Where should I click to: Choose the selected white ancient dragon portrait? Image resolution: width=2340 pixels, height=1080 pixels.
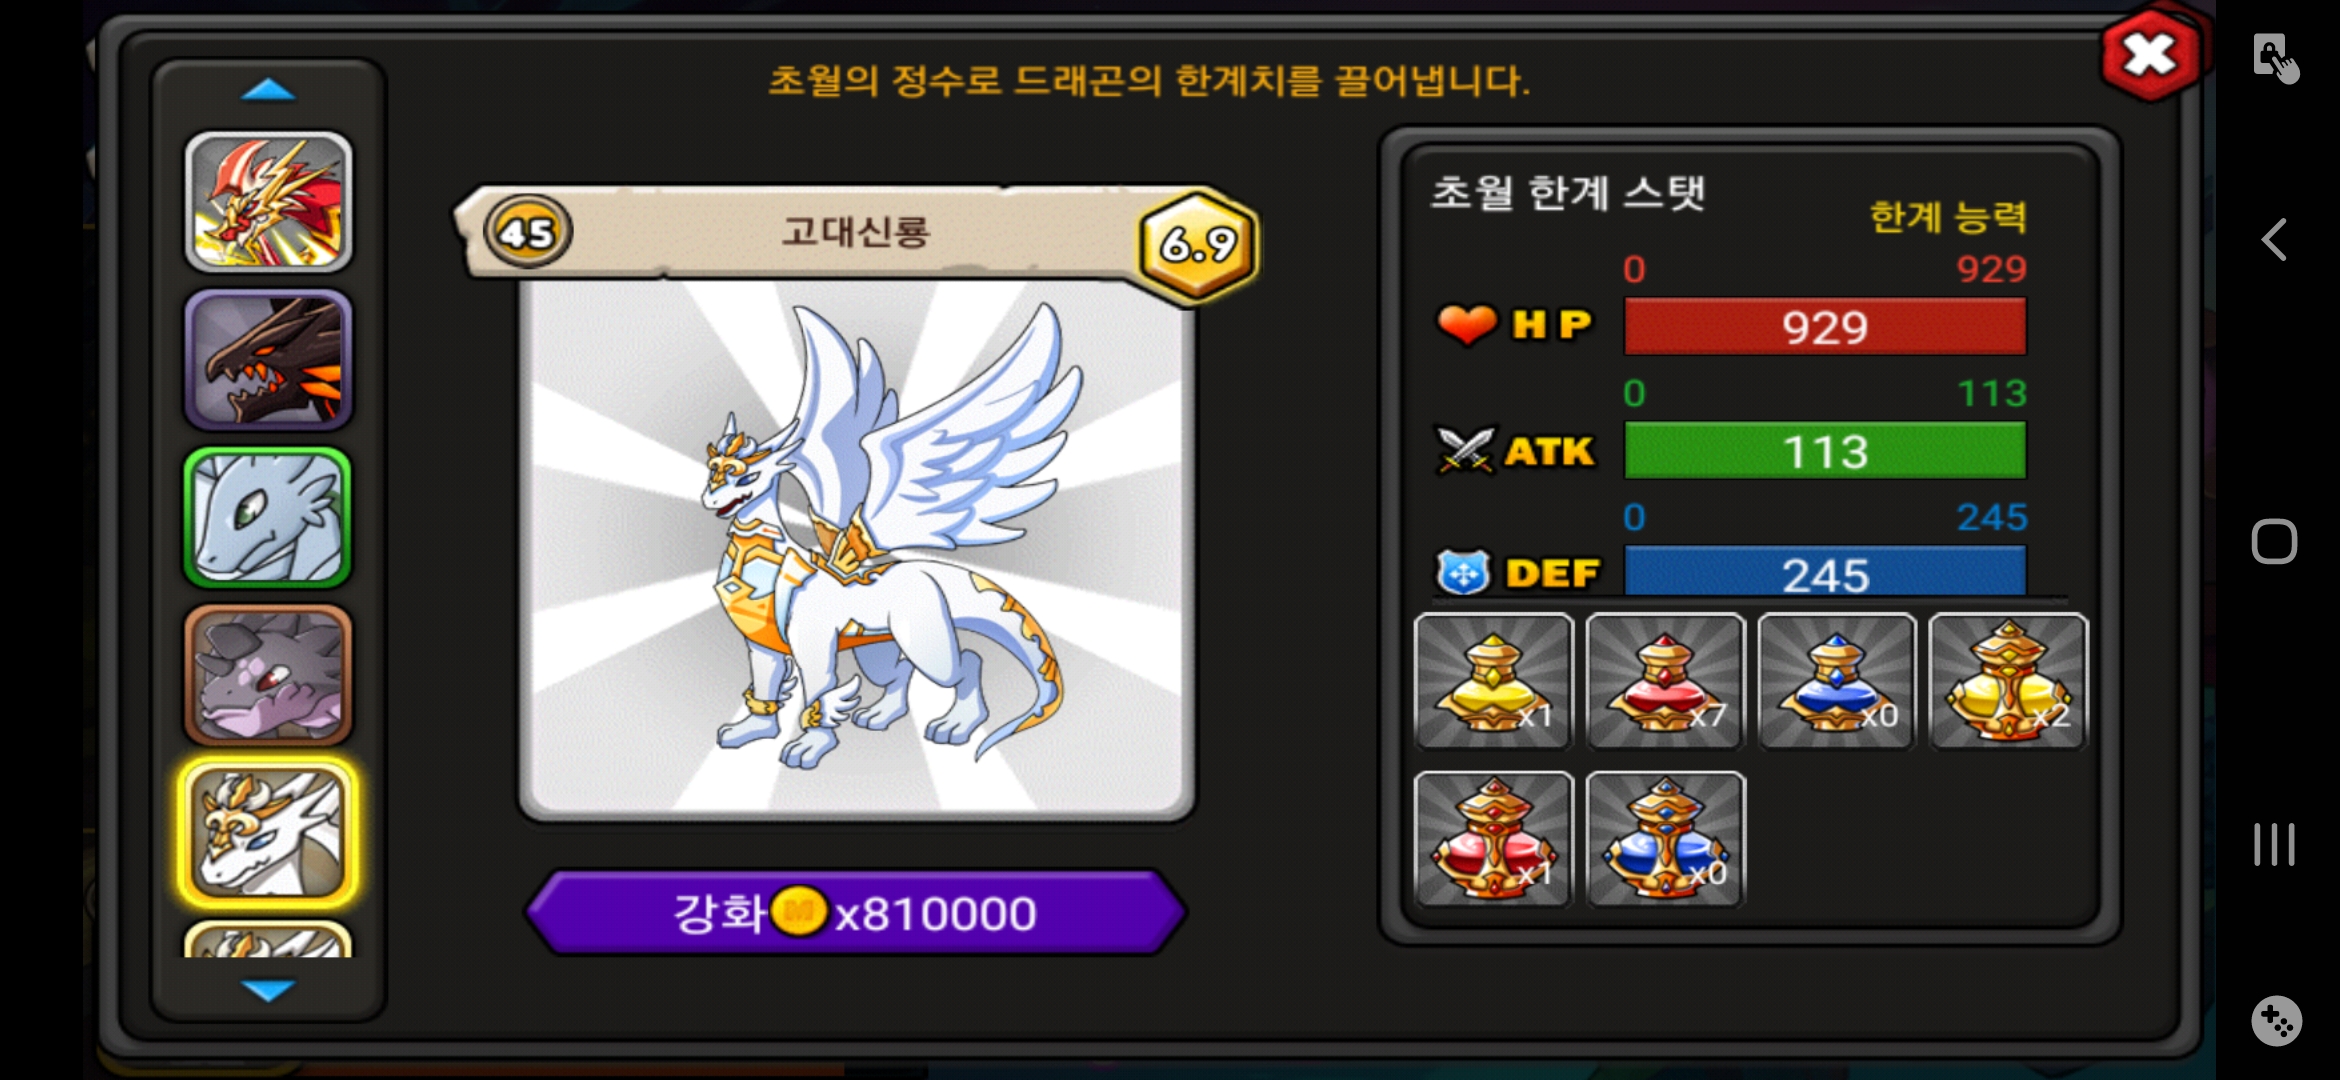[x=268, y=833]
